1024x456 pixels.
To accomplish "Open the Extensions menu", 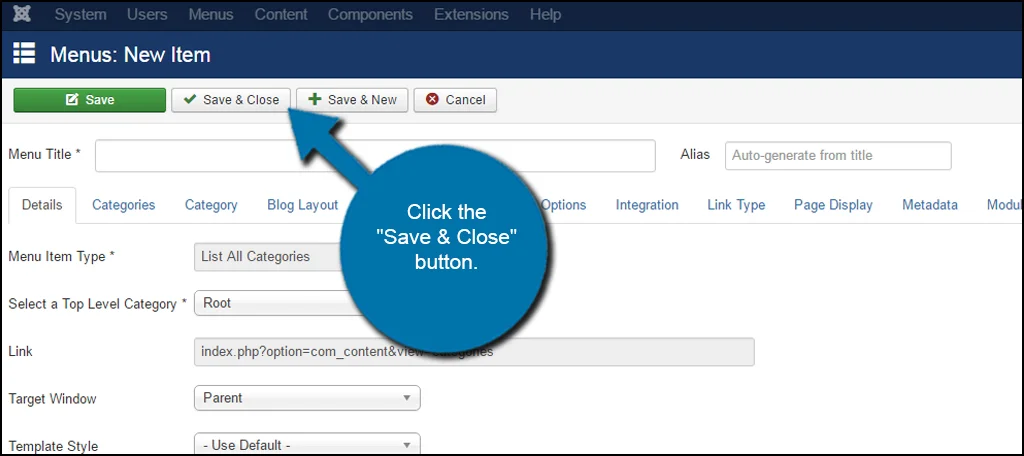I will (x=471, y=15).
